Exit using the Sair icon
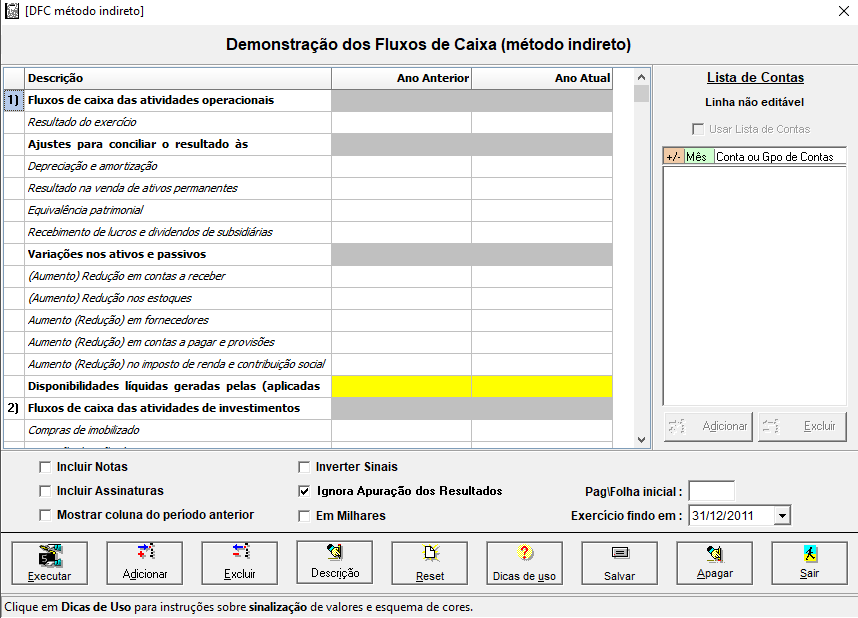Image resolution: width=858 pixels, height=618 pixels. click(x=810, y=553)
